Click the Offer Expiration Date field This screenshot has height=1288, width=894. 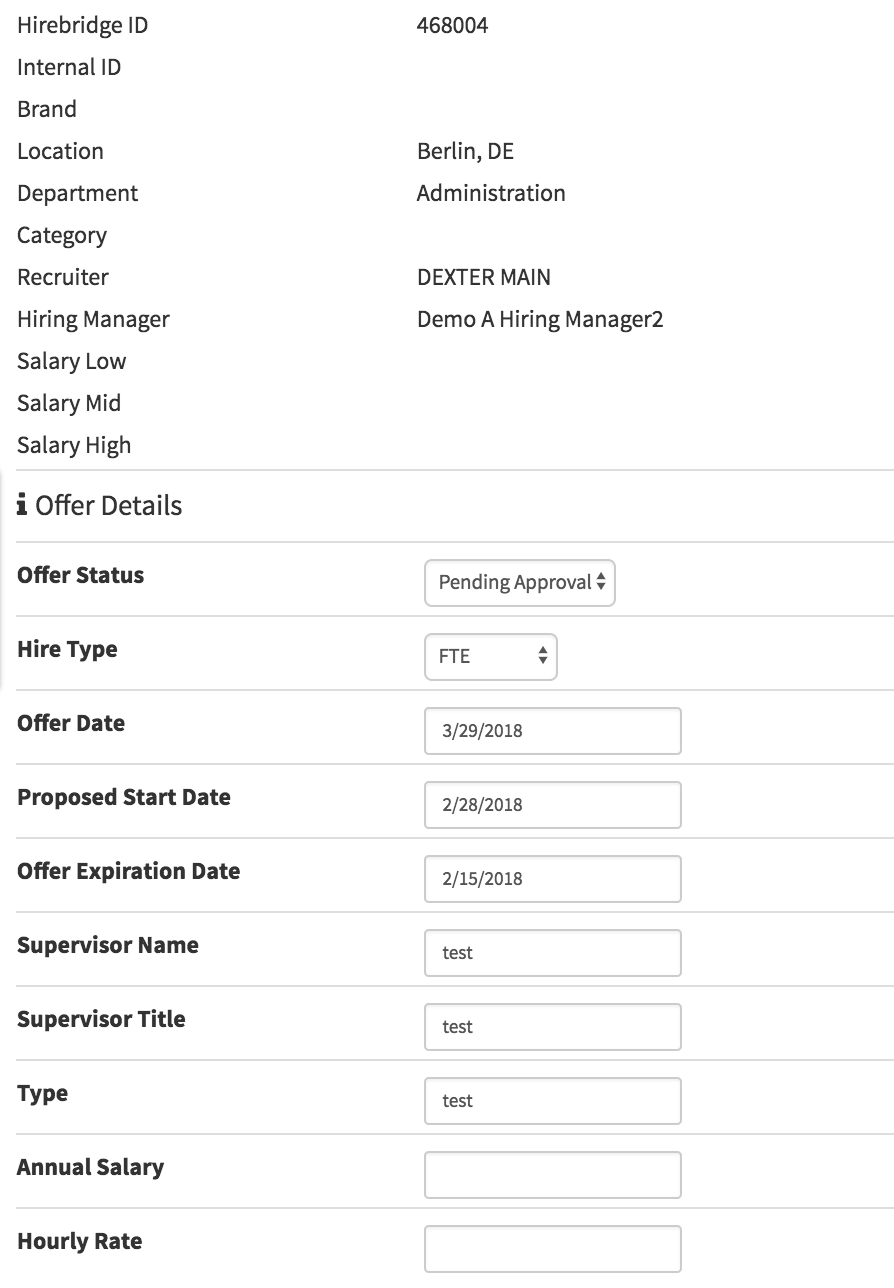(552, 879)
